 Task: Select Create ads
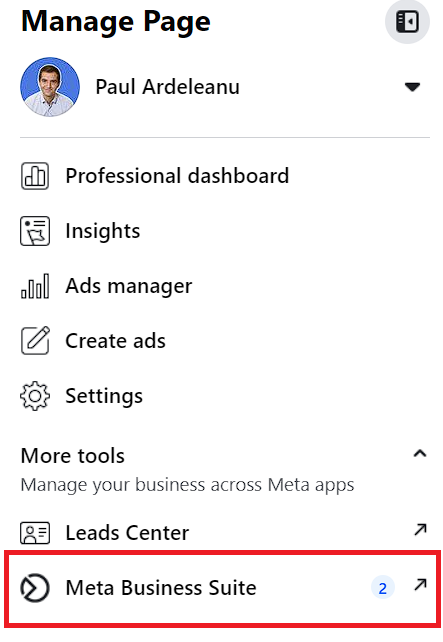click(115, 341)
